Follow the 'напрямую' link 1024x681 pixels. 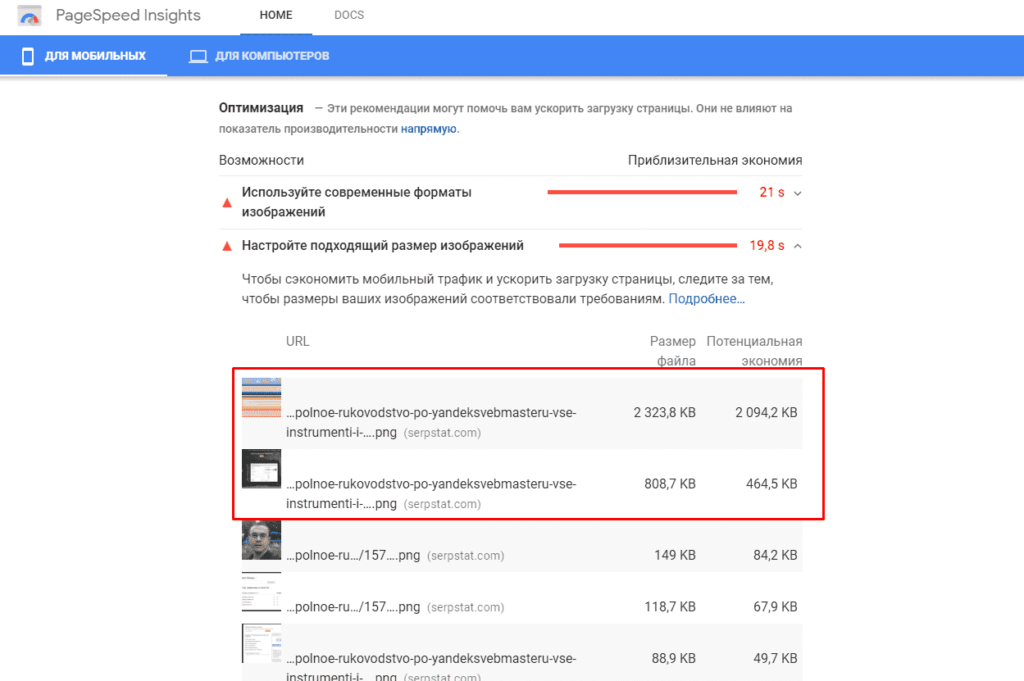click(428, 129)
